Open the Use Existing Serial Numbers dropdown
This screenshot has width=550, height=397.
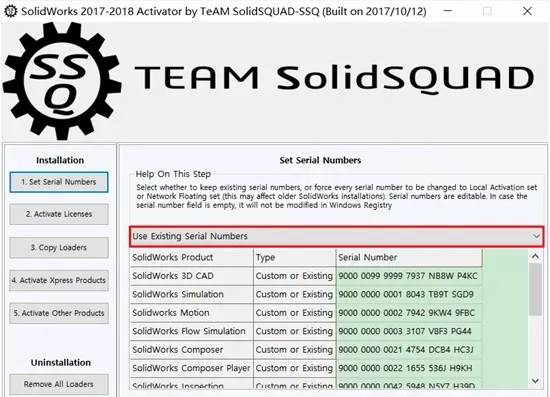(337, 236)
